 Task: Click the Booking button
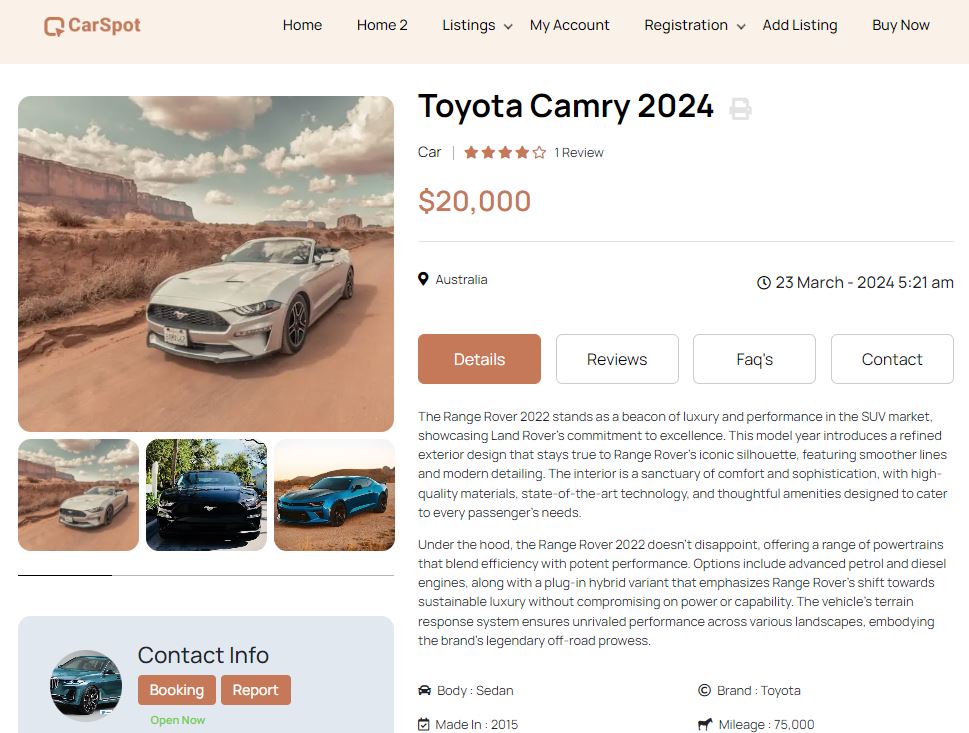(177, 690)
